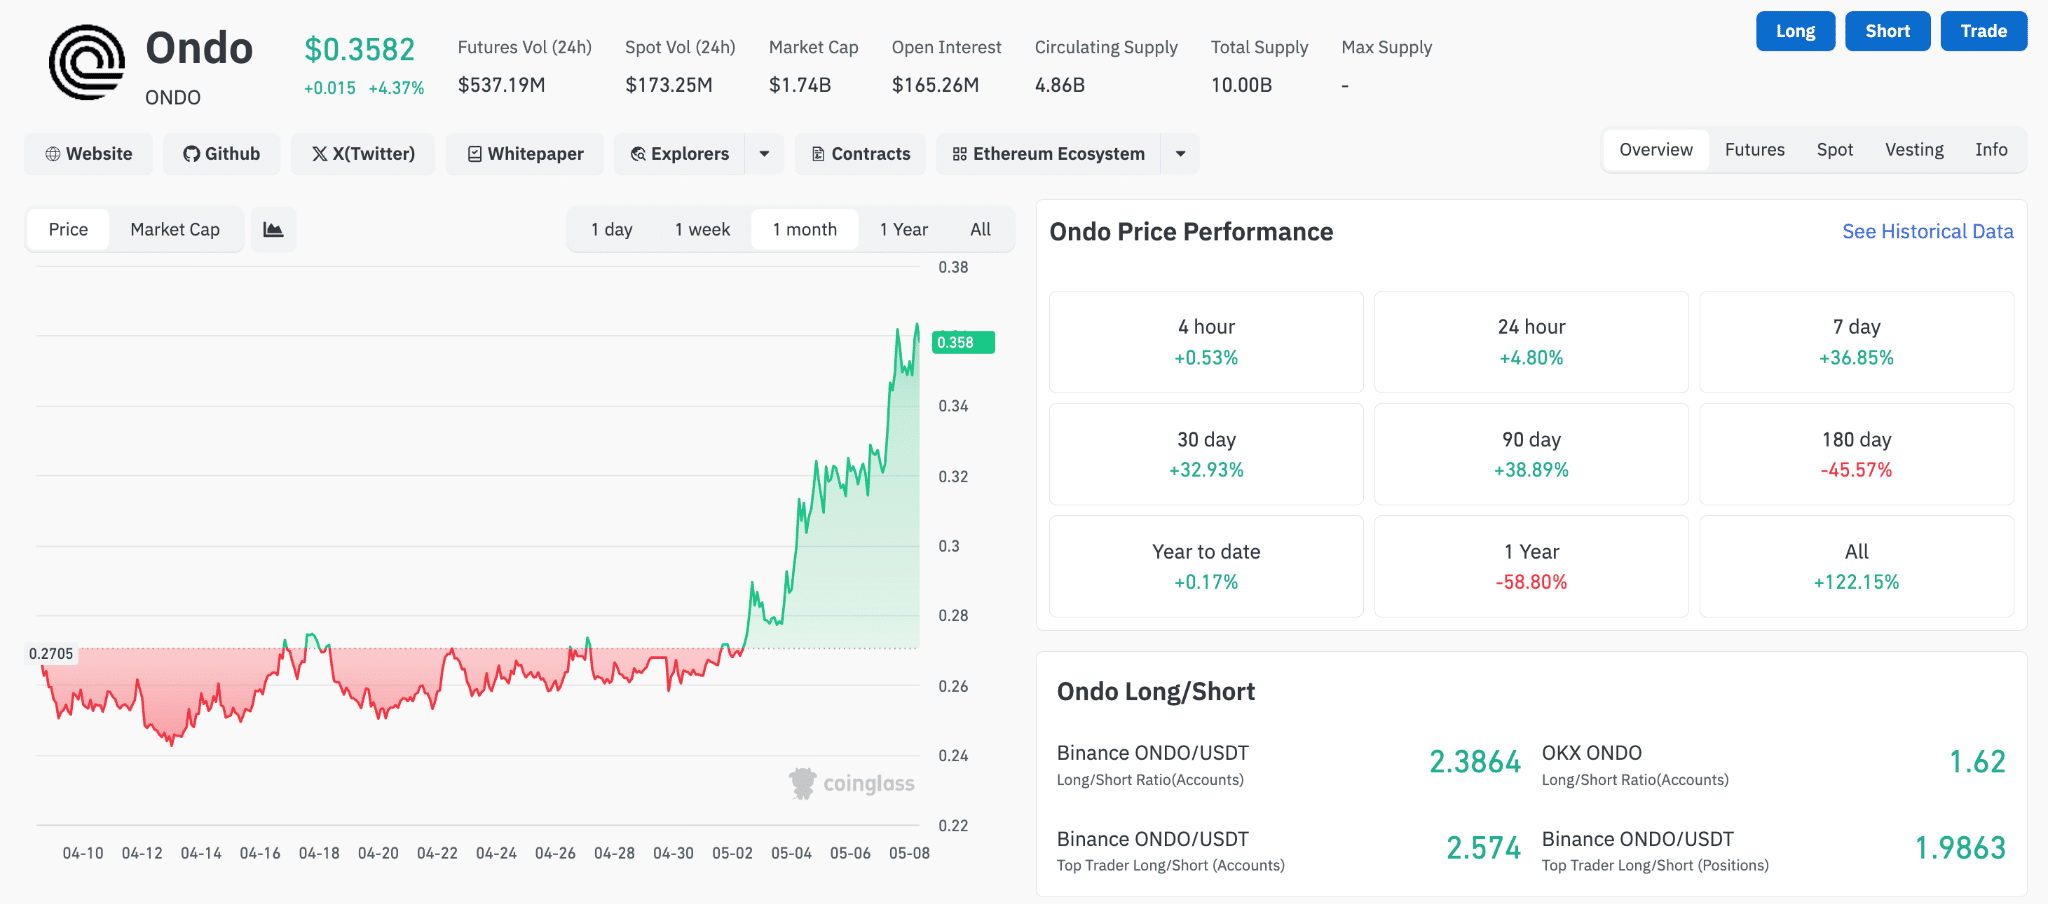
Task: Select the Market Cap chart toggle
Action: point(175,230)
